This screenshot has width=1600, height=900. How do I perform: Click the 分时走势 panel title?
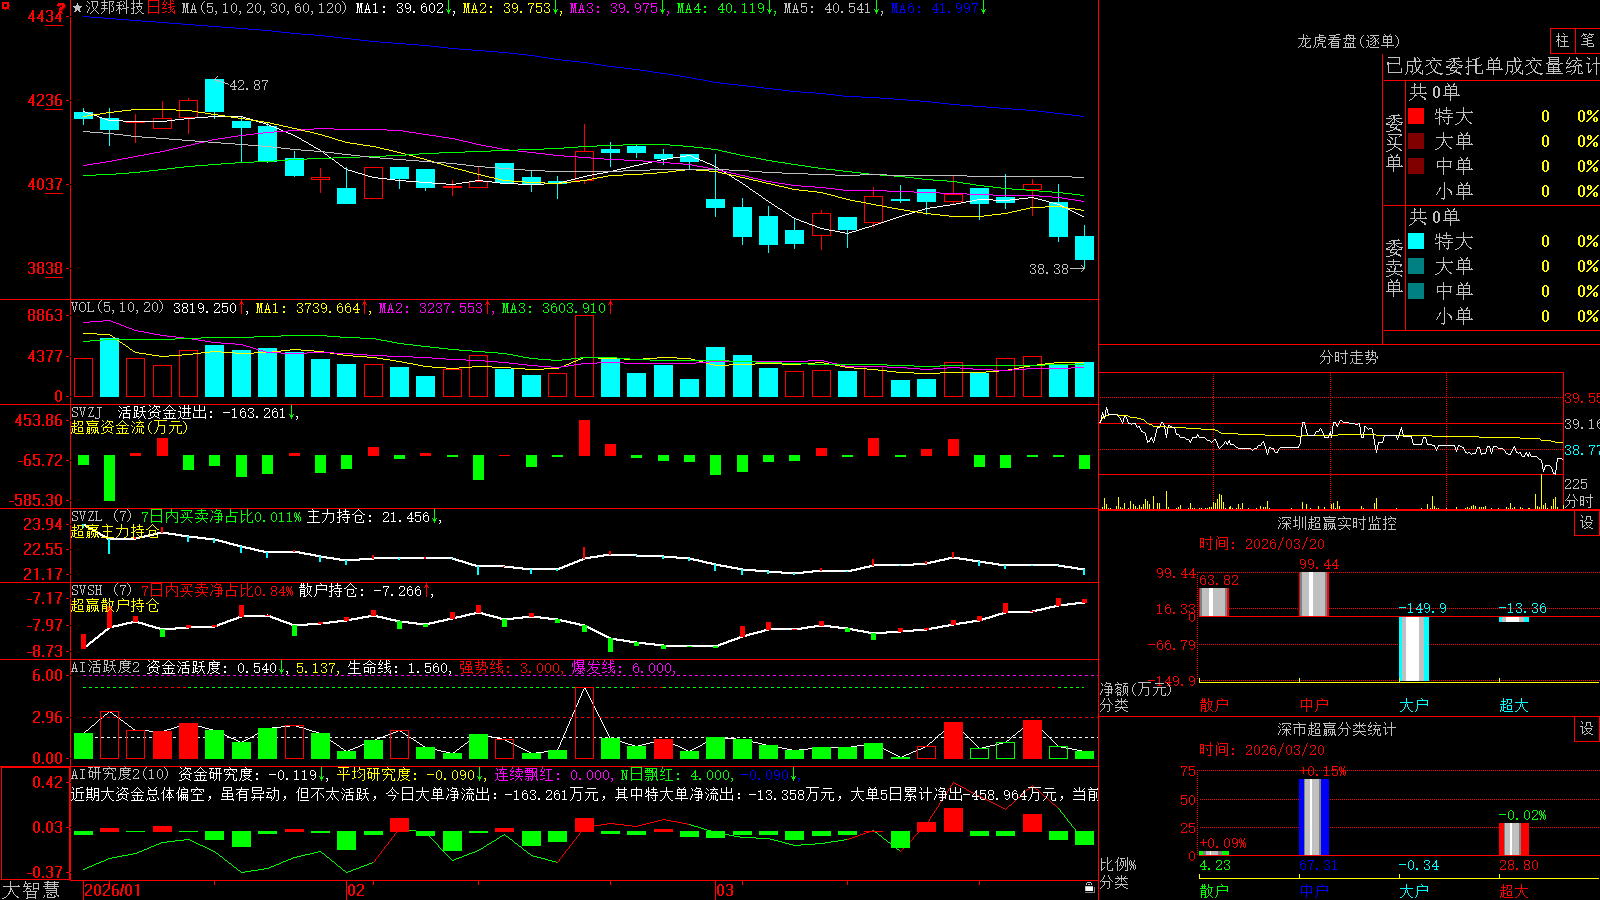(1348, 357)
